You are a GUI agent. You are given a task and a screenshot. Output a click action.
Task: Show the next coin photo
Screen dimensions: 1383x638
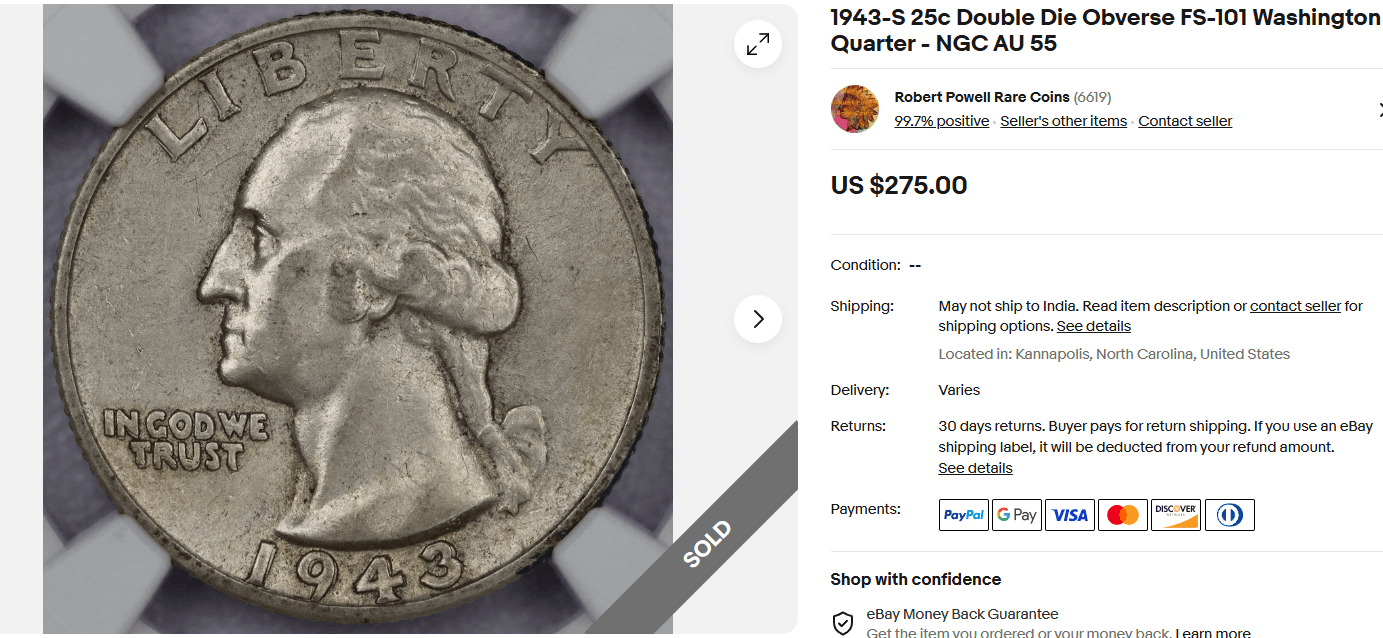point(757,319)
